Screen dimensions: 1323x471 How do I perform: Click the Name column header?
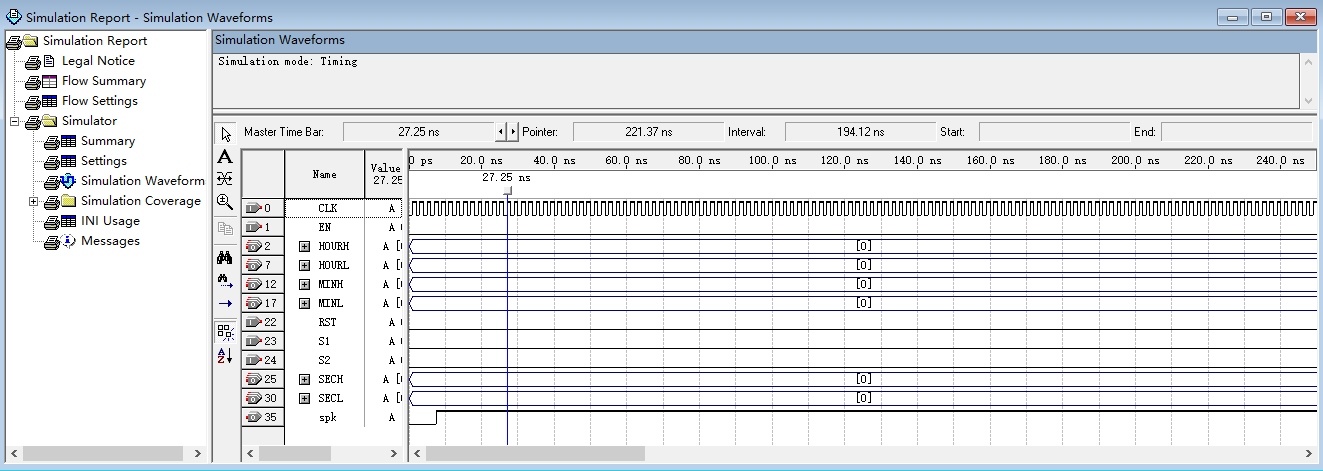pyautogui.click(x=325, y=174)
